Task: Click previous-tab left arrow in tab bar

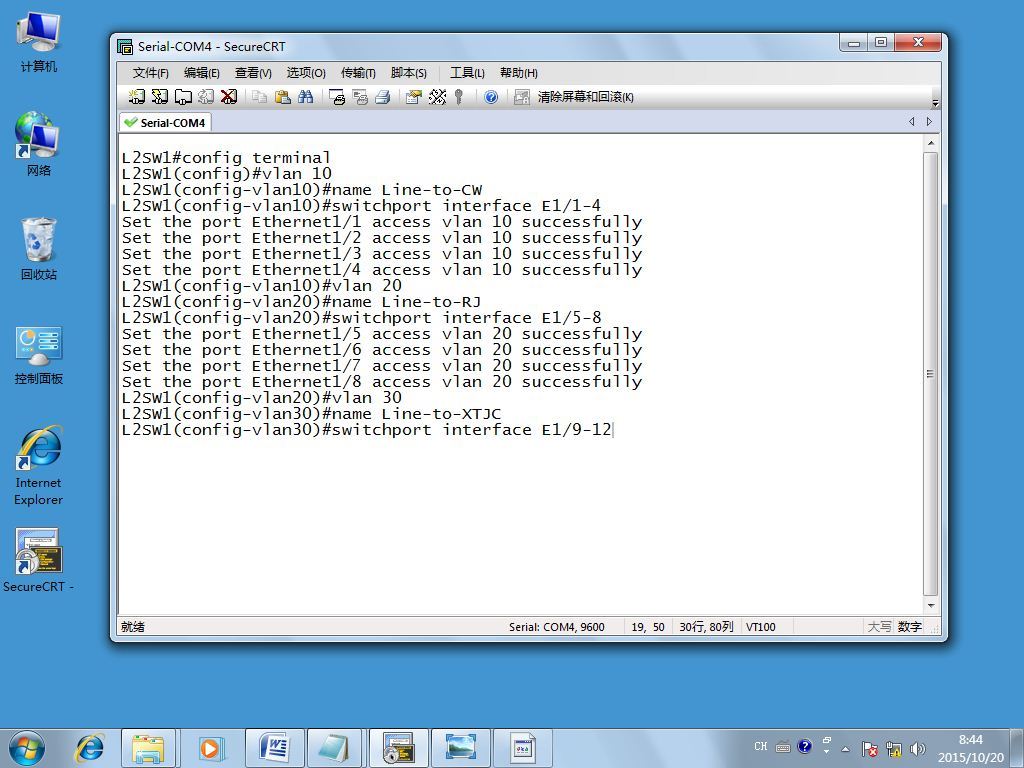Action: pyautogui.click(x=912, y=121)
